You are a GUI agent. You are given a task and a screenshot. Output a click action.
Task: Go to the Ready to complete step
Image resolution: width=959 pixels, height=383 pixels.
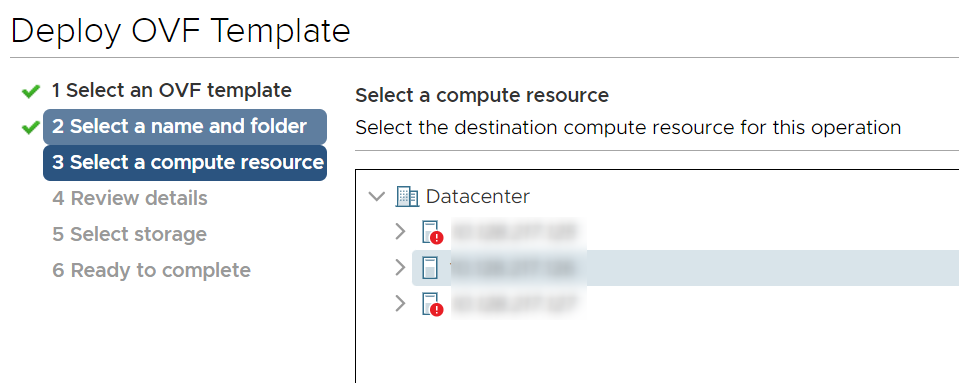(151, 270)
